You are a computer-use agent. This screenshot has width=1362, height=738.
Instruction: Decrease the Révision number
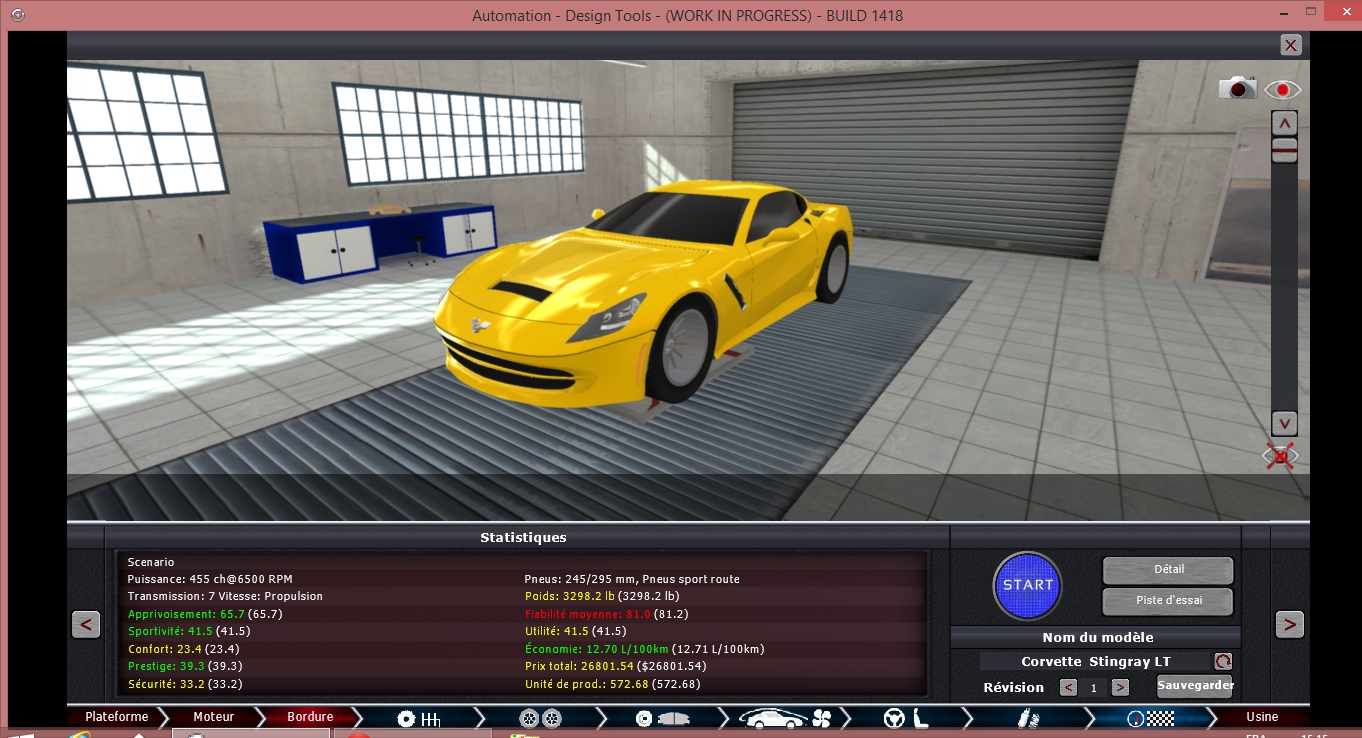tap(1068, 688)
